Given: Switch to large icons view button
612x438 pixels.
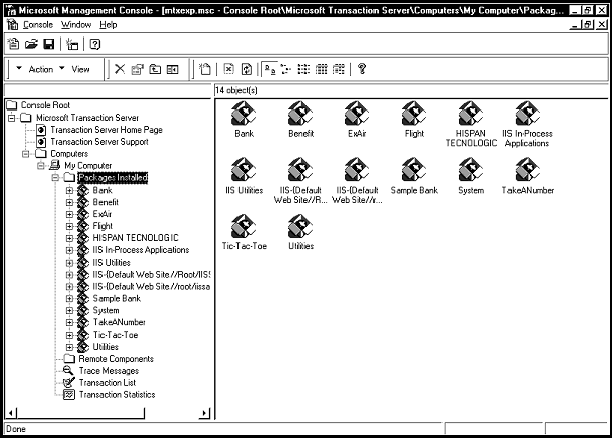Looking at the screenshot, I should point(269,69).
